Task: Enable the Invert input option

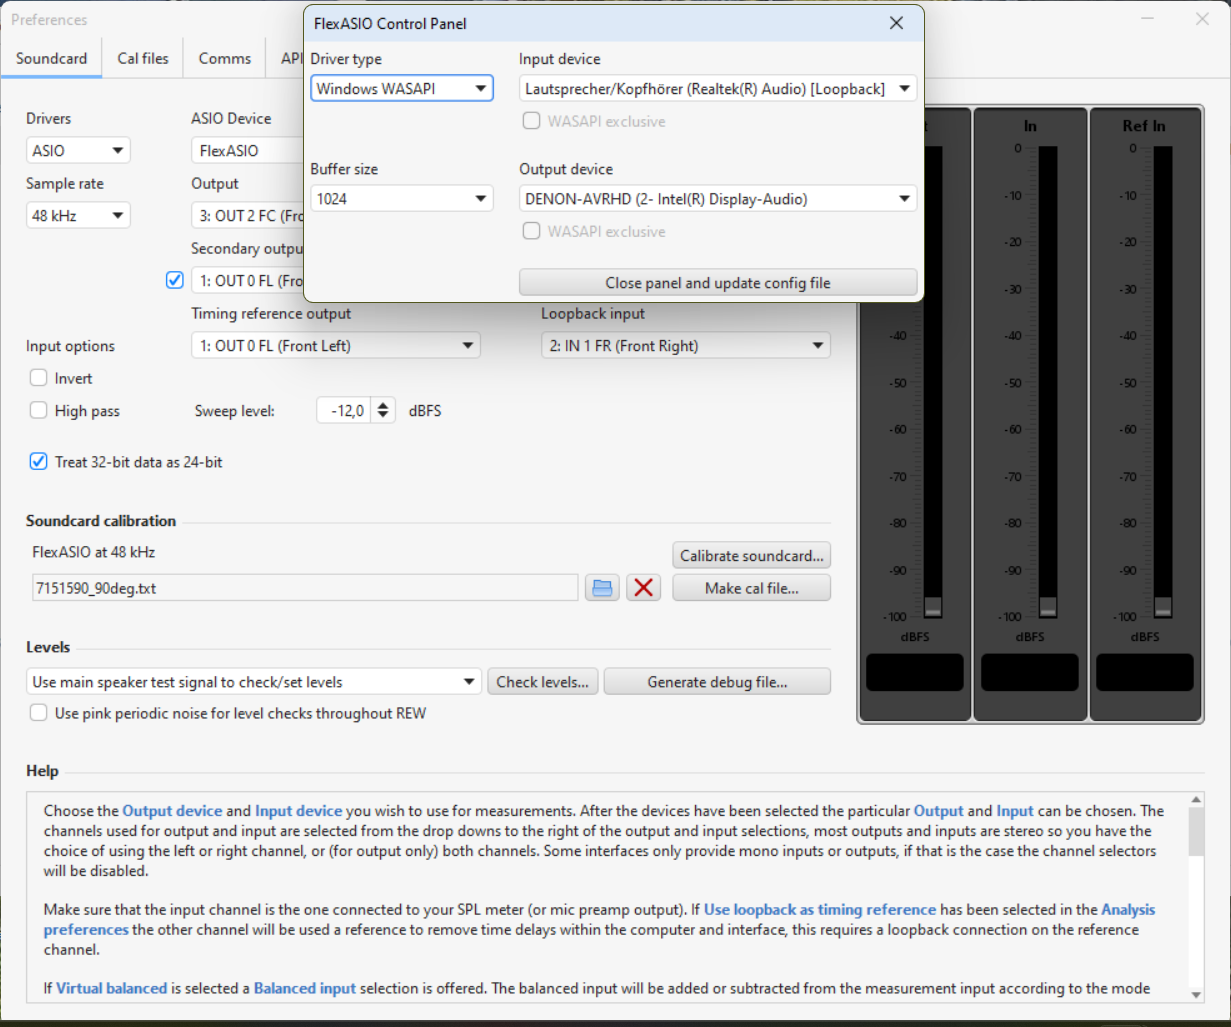Action: [39, 378]
